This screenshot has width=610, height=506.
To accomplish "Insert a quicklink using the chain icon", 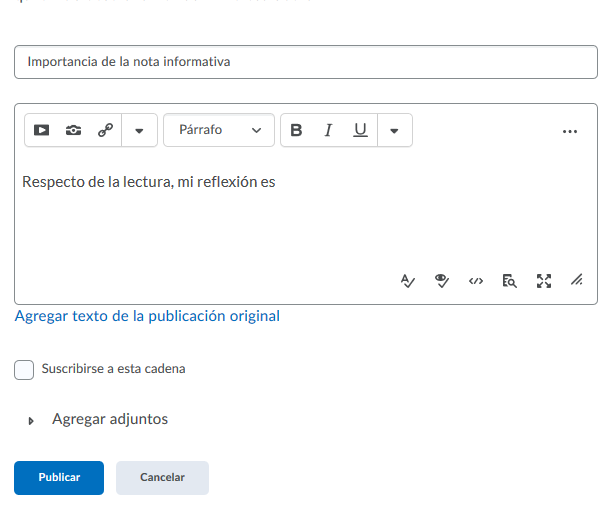I will click(x=105, y=130).
